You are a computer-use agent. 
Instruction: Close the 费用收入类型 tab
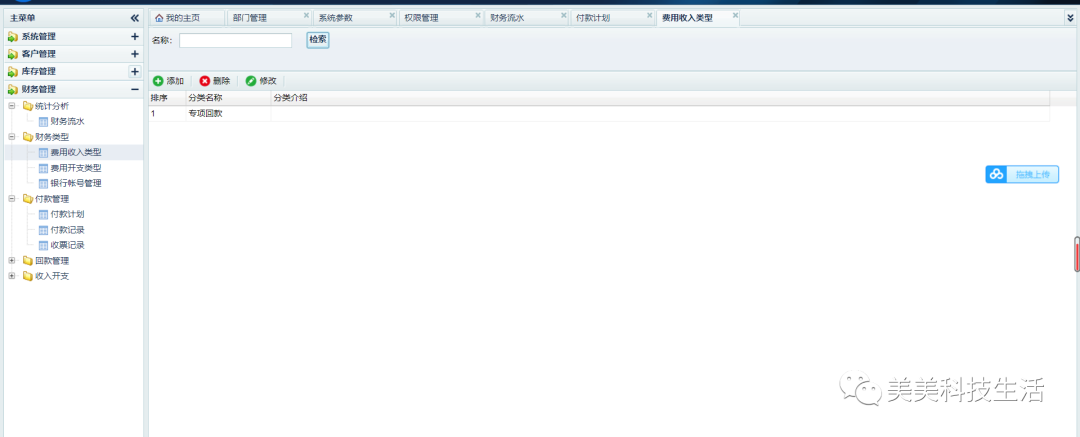pyautogui.click(x=736, y=15)
